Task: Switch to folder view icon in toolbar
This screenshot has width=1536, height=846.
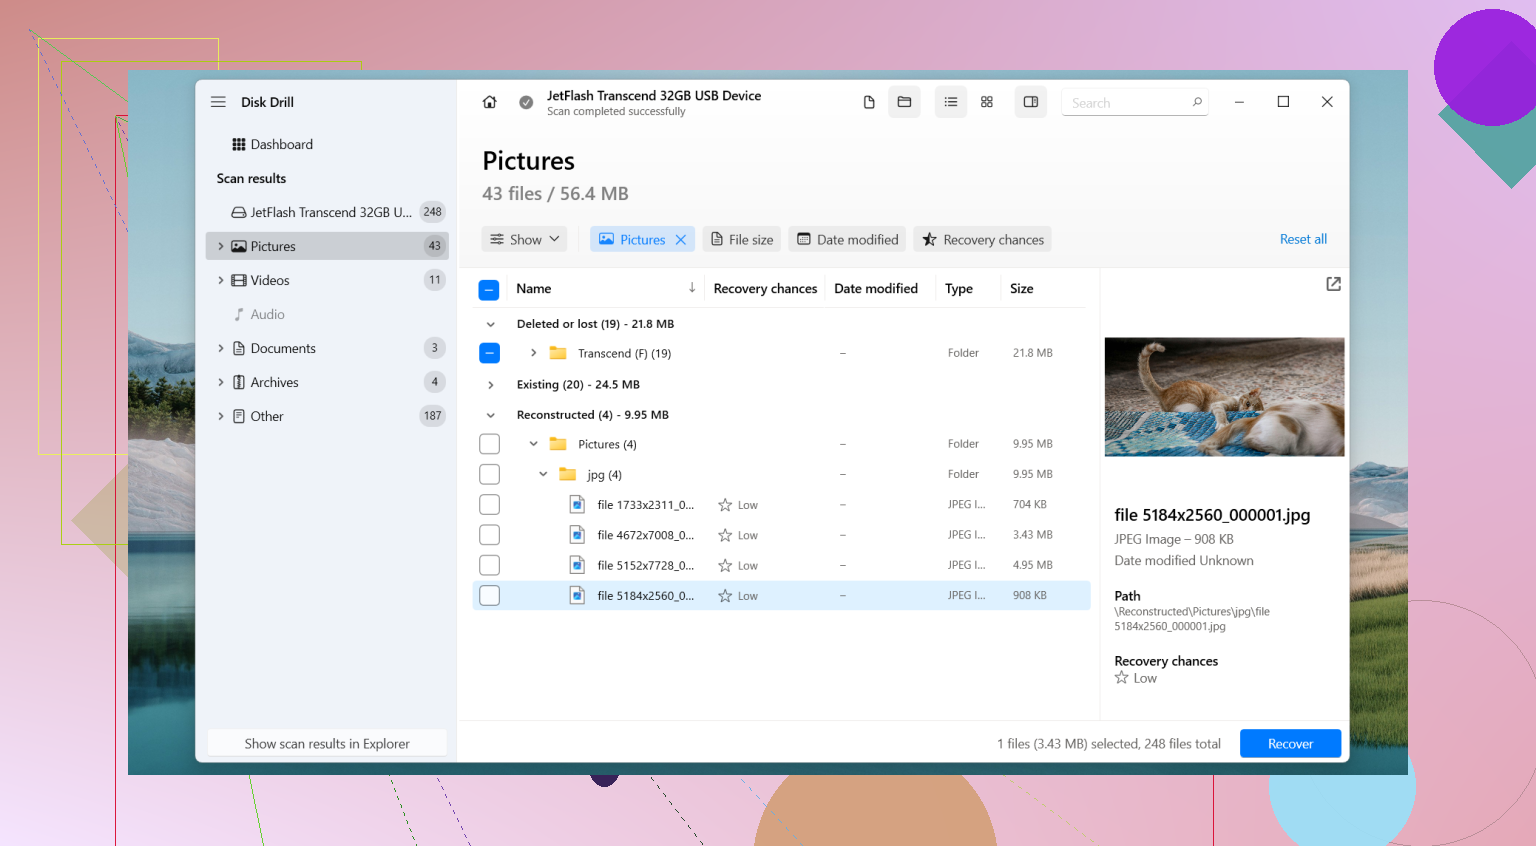Action: pyautogui.click(x=904, y=102)
